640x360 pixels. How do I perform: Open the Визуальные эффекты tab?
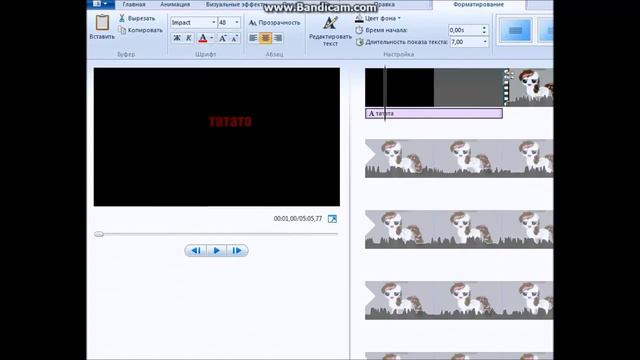click(235, 4)
